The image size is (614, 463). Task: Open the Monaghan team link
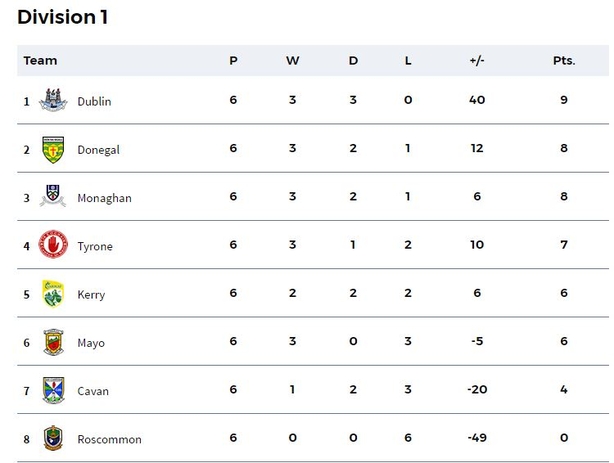pos(104,198)
